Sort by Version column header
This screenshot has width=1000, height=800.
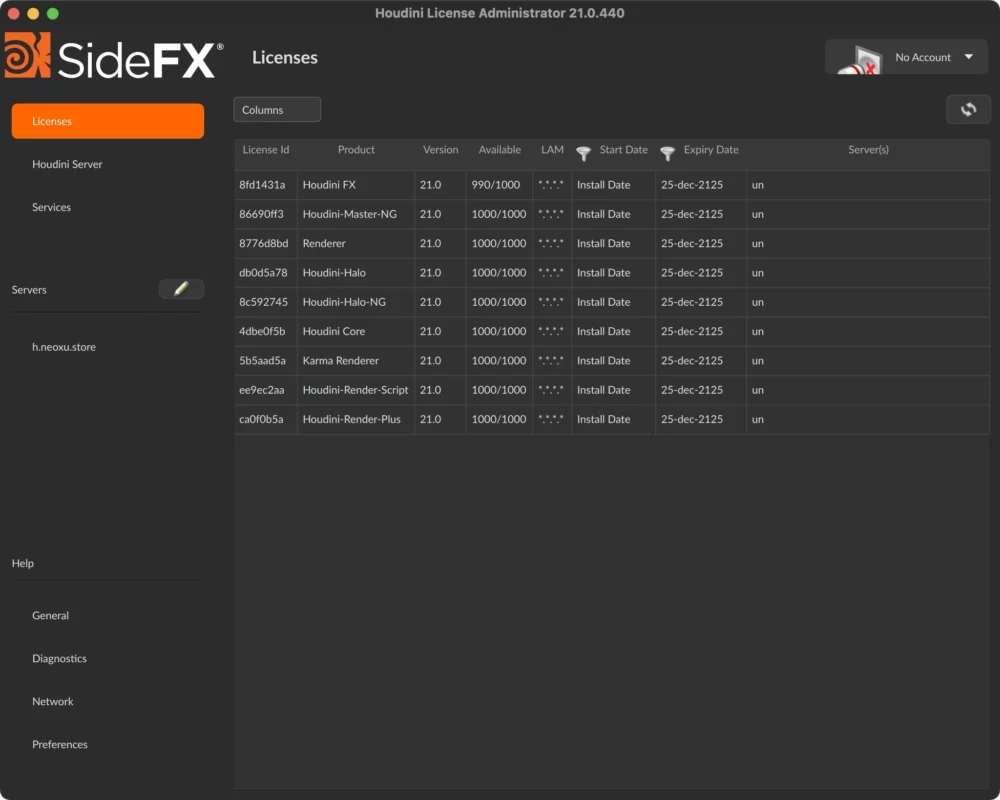[441, 149]
